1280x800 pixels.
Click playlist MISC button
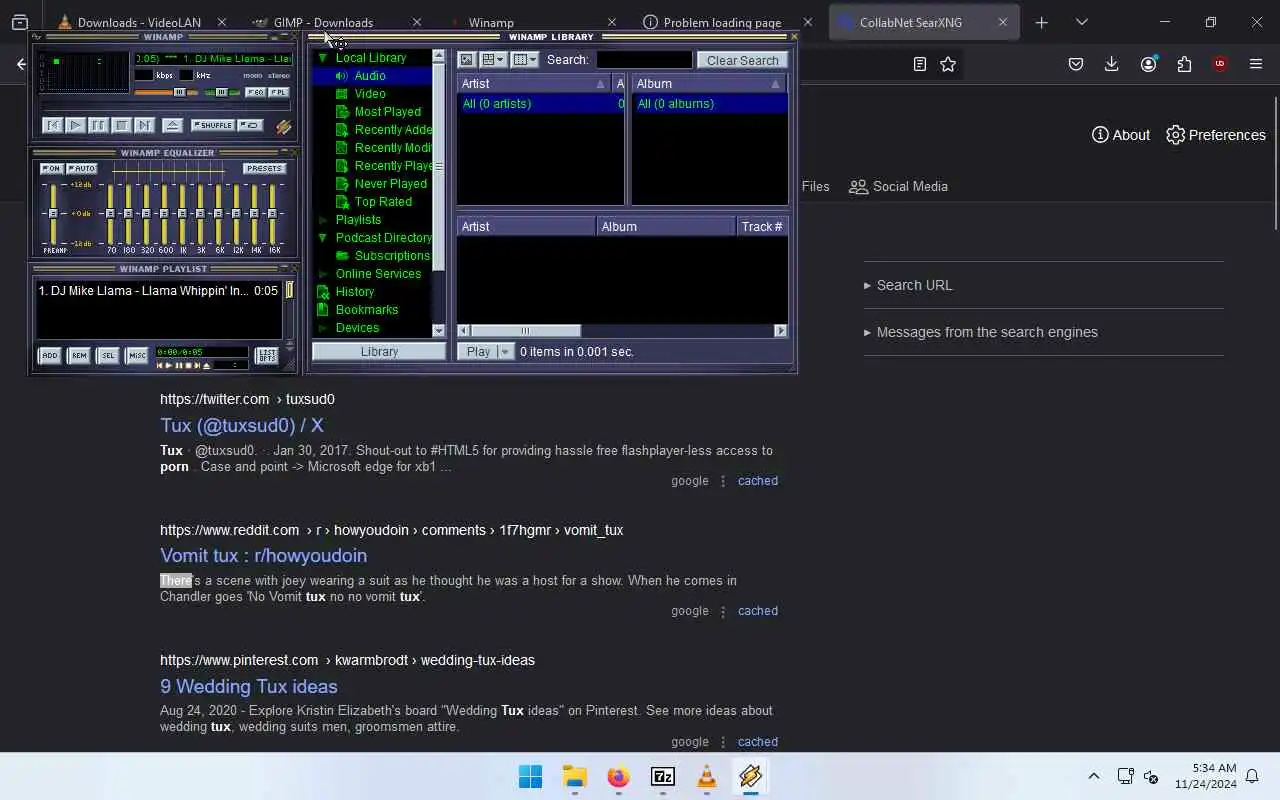(x=136, y=355)
